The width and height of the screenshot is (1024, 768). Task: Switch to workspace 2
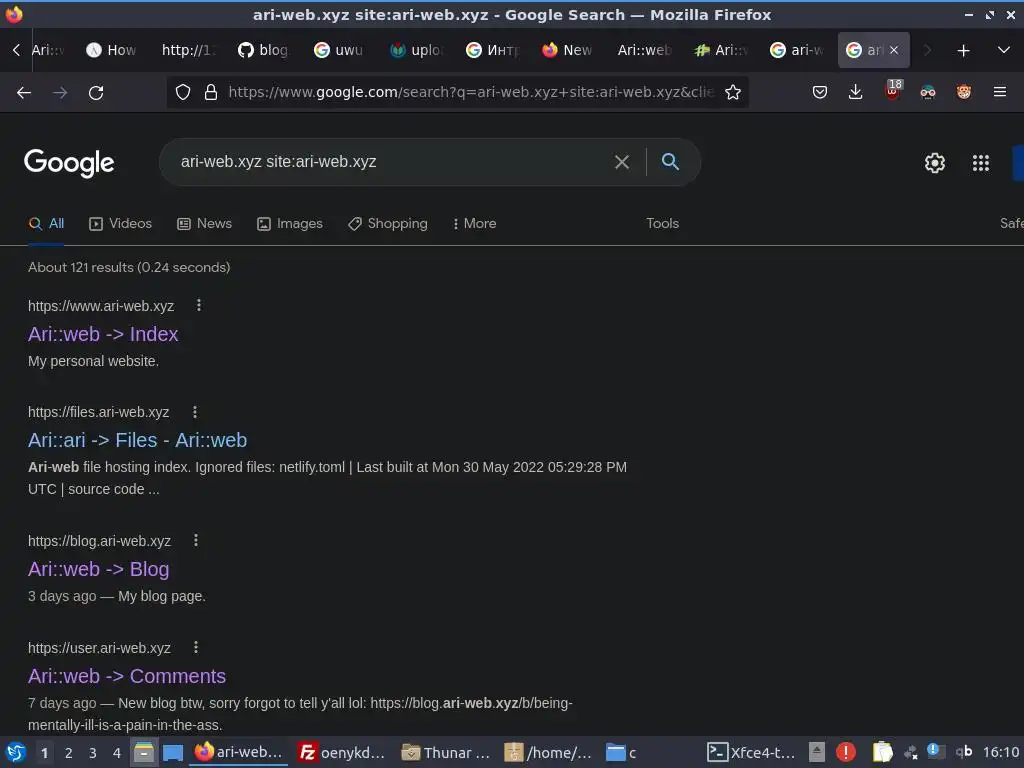(x=69, y=753)
